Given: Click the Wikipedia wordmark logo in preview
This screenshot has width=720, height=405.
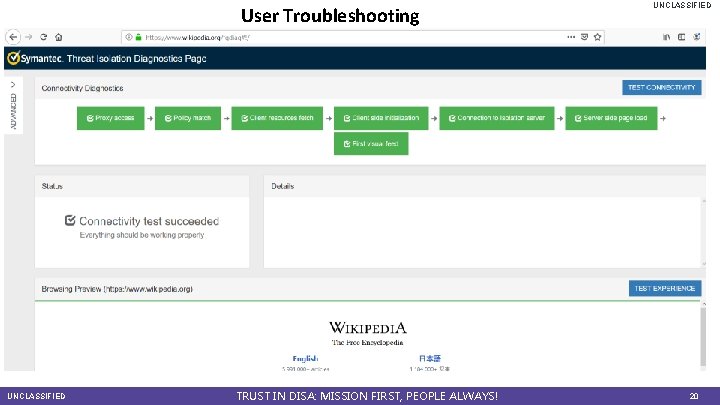Looking at the screenshot, I should (x=368, y=328).
